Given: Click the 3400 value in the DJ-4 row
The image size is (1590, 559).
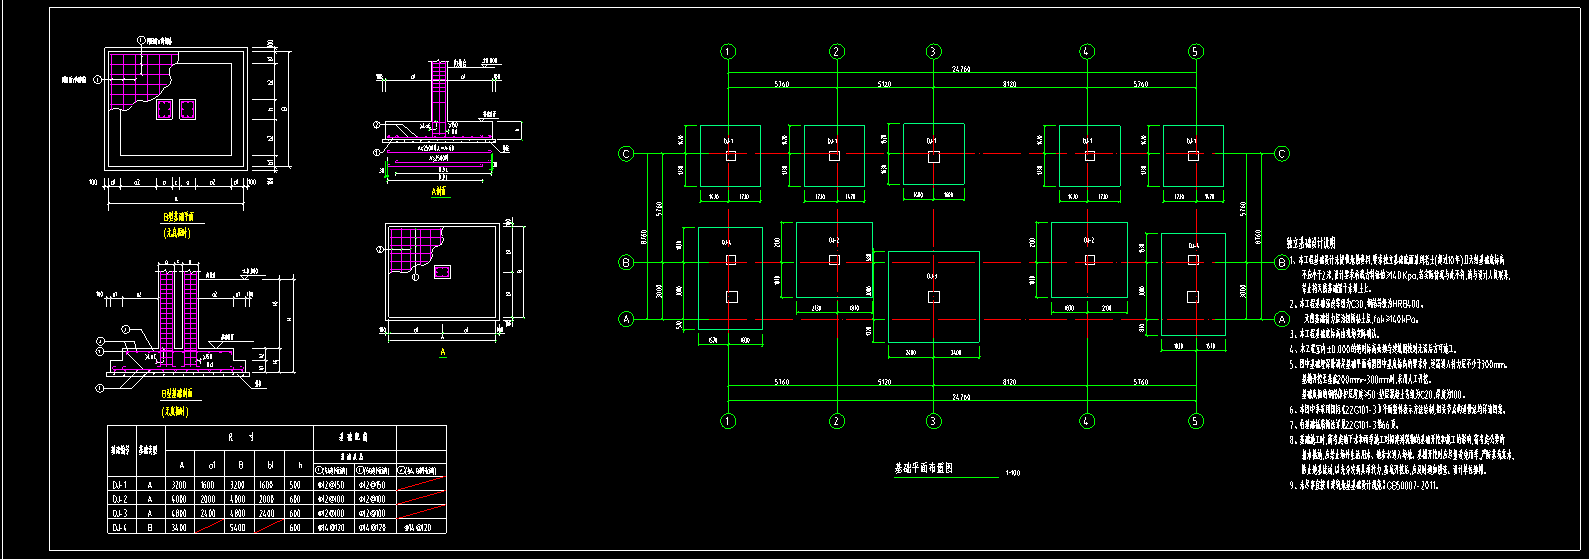Looking at the screenshot, I should coord(179,527).
